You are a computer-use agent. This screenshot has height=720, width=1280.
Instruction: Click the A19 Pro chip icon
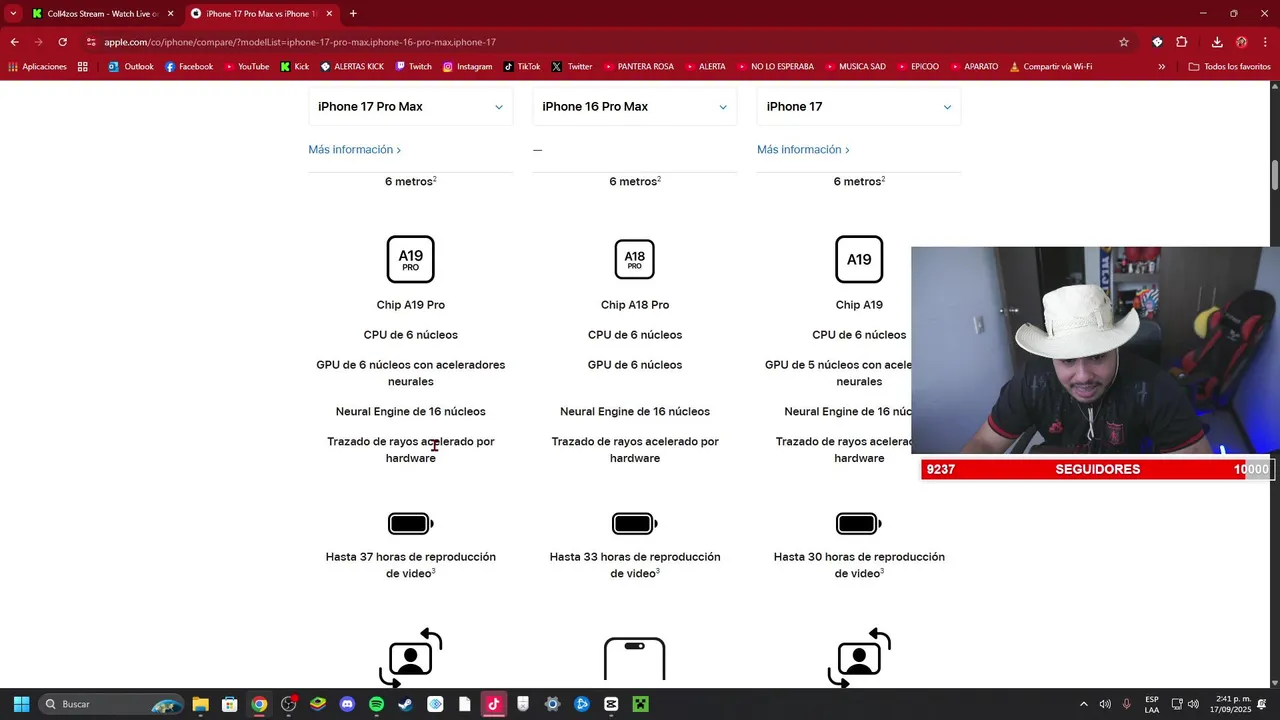point(410,260)
